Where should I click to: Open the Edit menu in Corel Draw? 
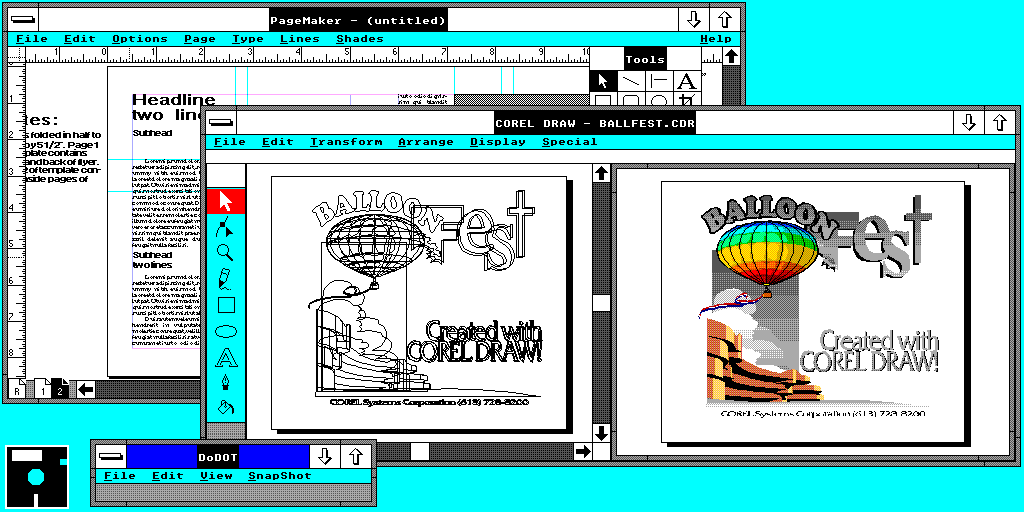point(278,142)
